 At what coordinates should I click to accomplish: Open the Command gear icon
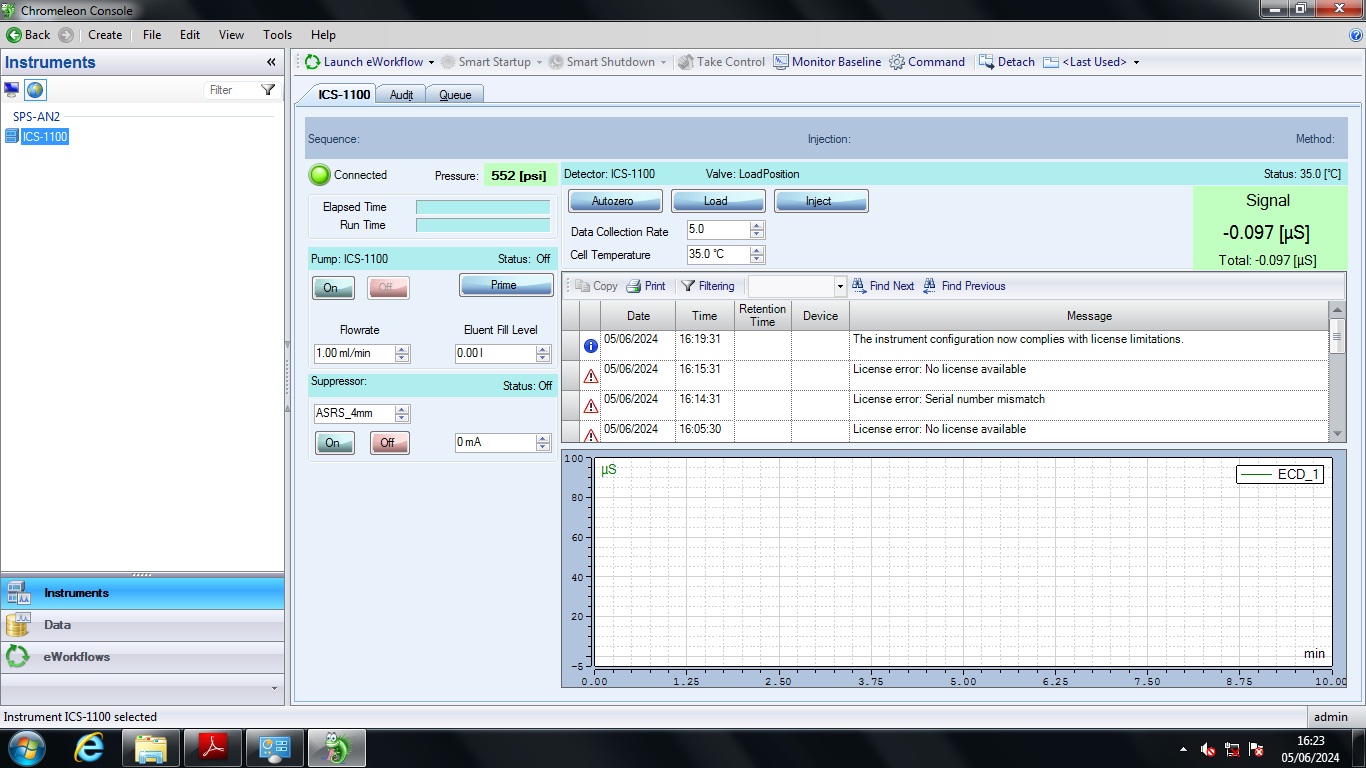897,62
